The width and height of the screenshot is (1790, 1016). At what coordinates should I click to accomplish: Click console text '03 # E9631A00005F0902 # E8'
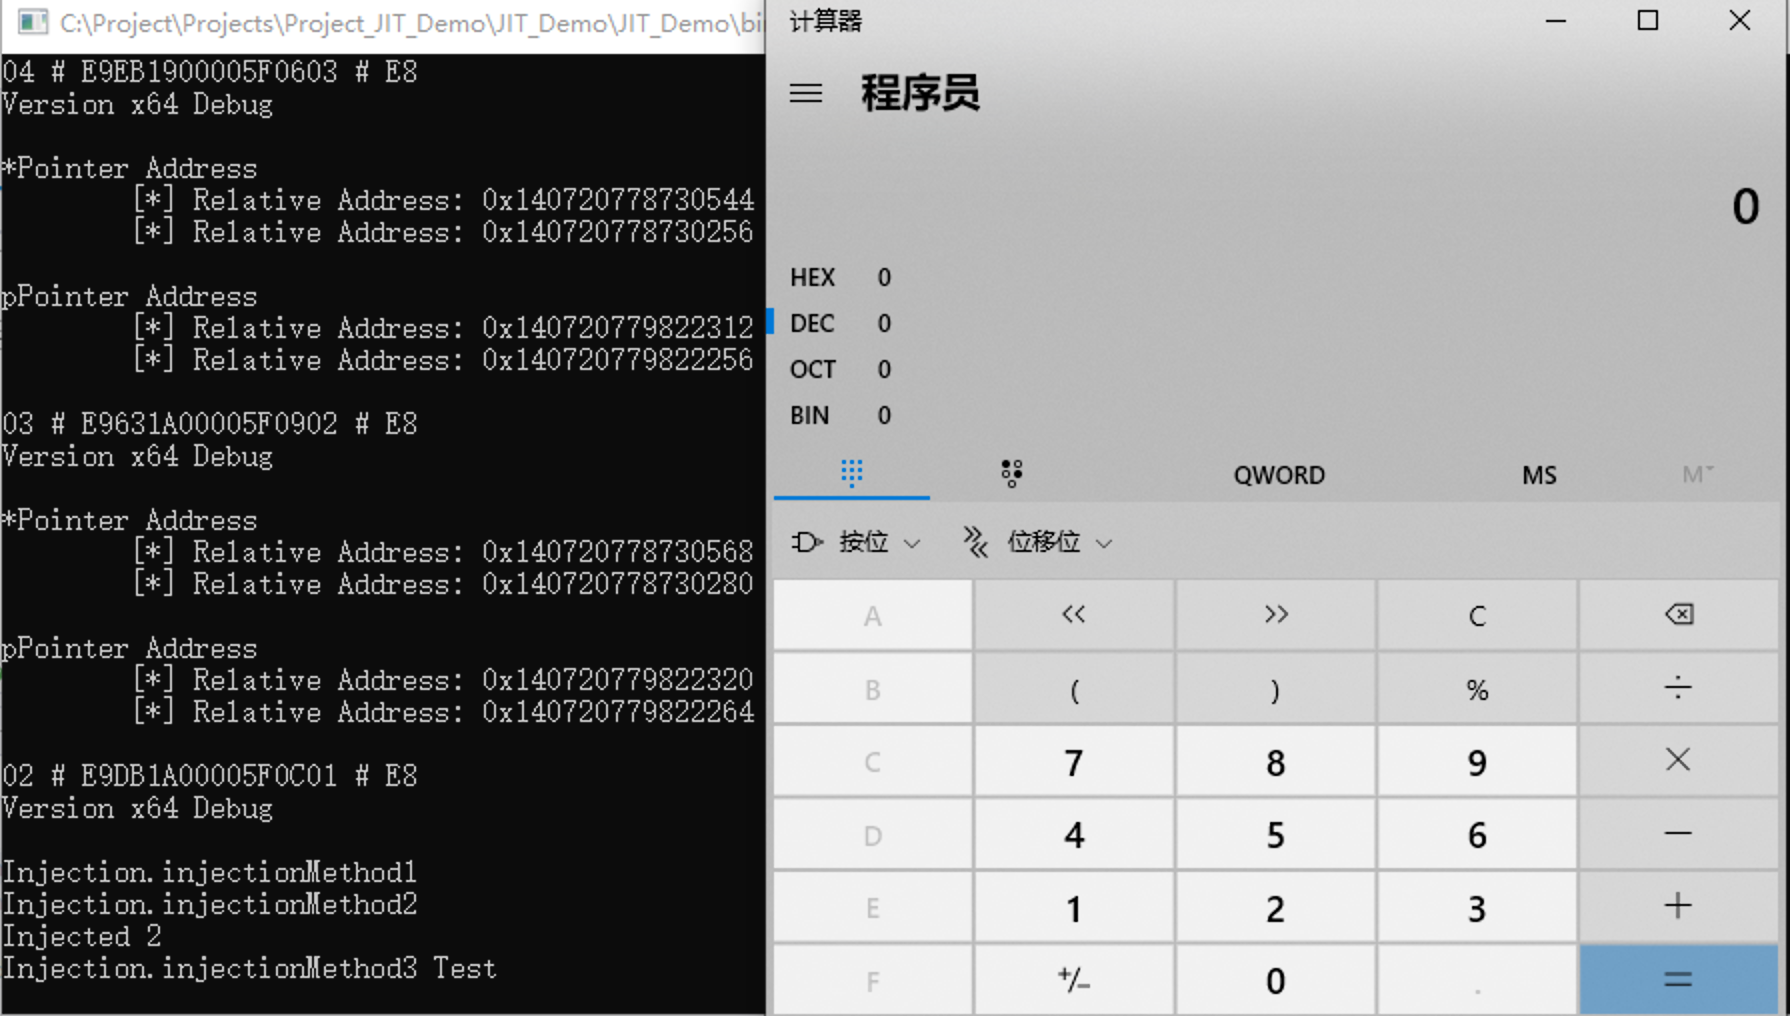click(210, 424)
